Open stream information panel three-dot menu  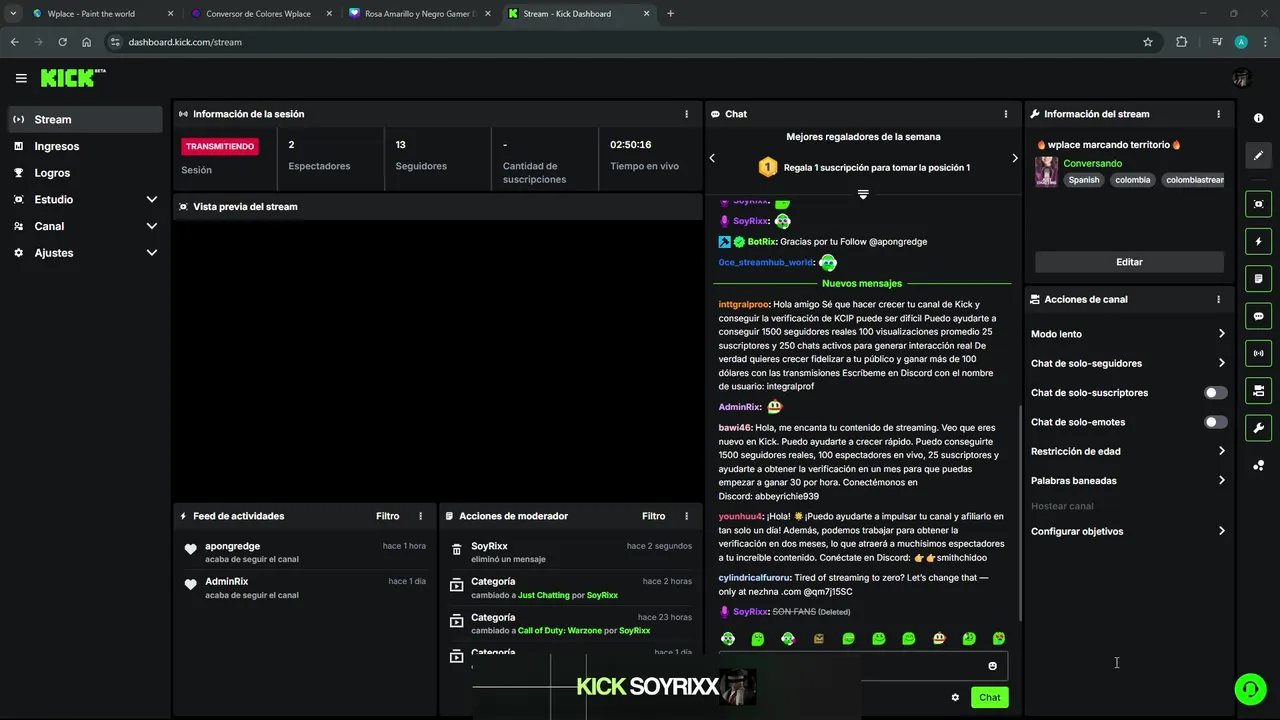(x=1218, y=114)
